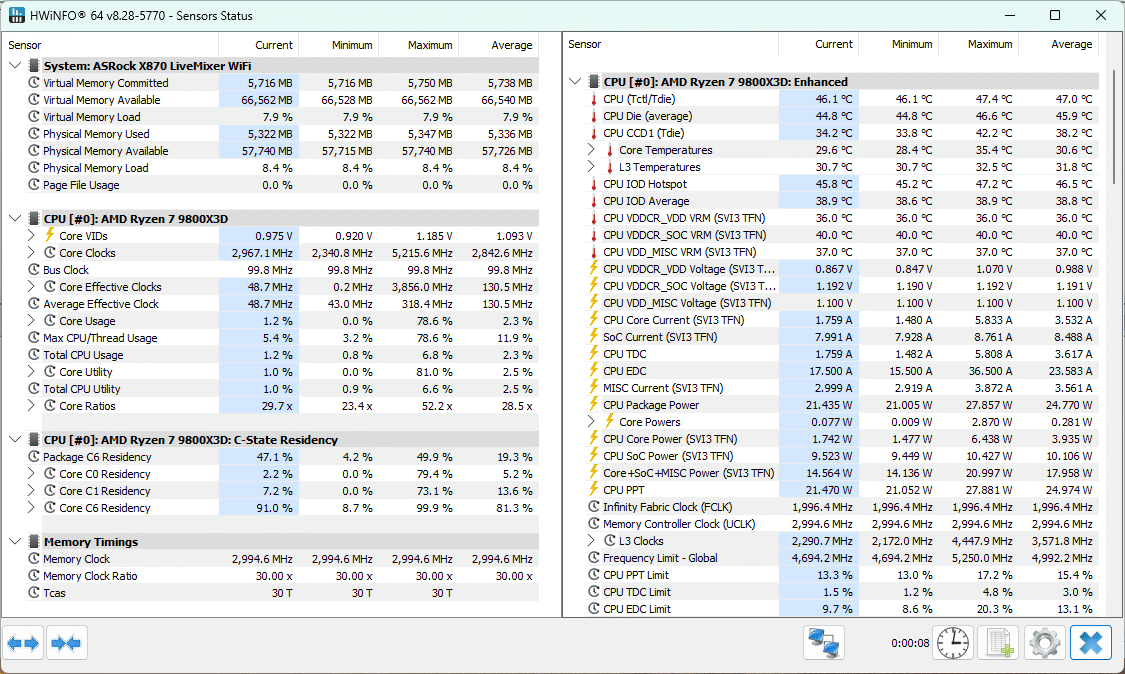Screen dimensions: 1125x674
Task: Click the right pane Minimum column header
Action: coord(898,45)
